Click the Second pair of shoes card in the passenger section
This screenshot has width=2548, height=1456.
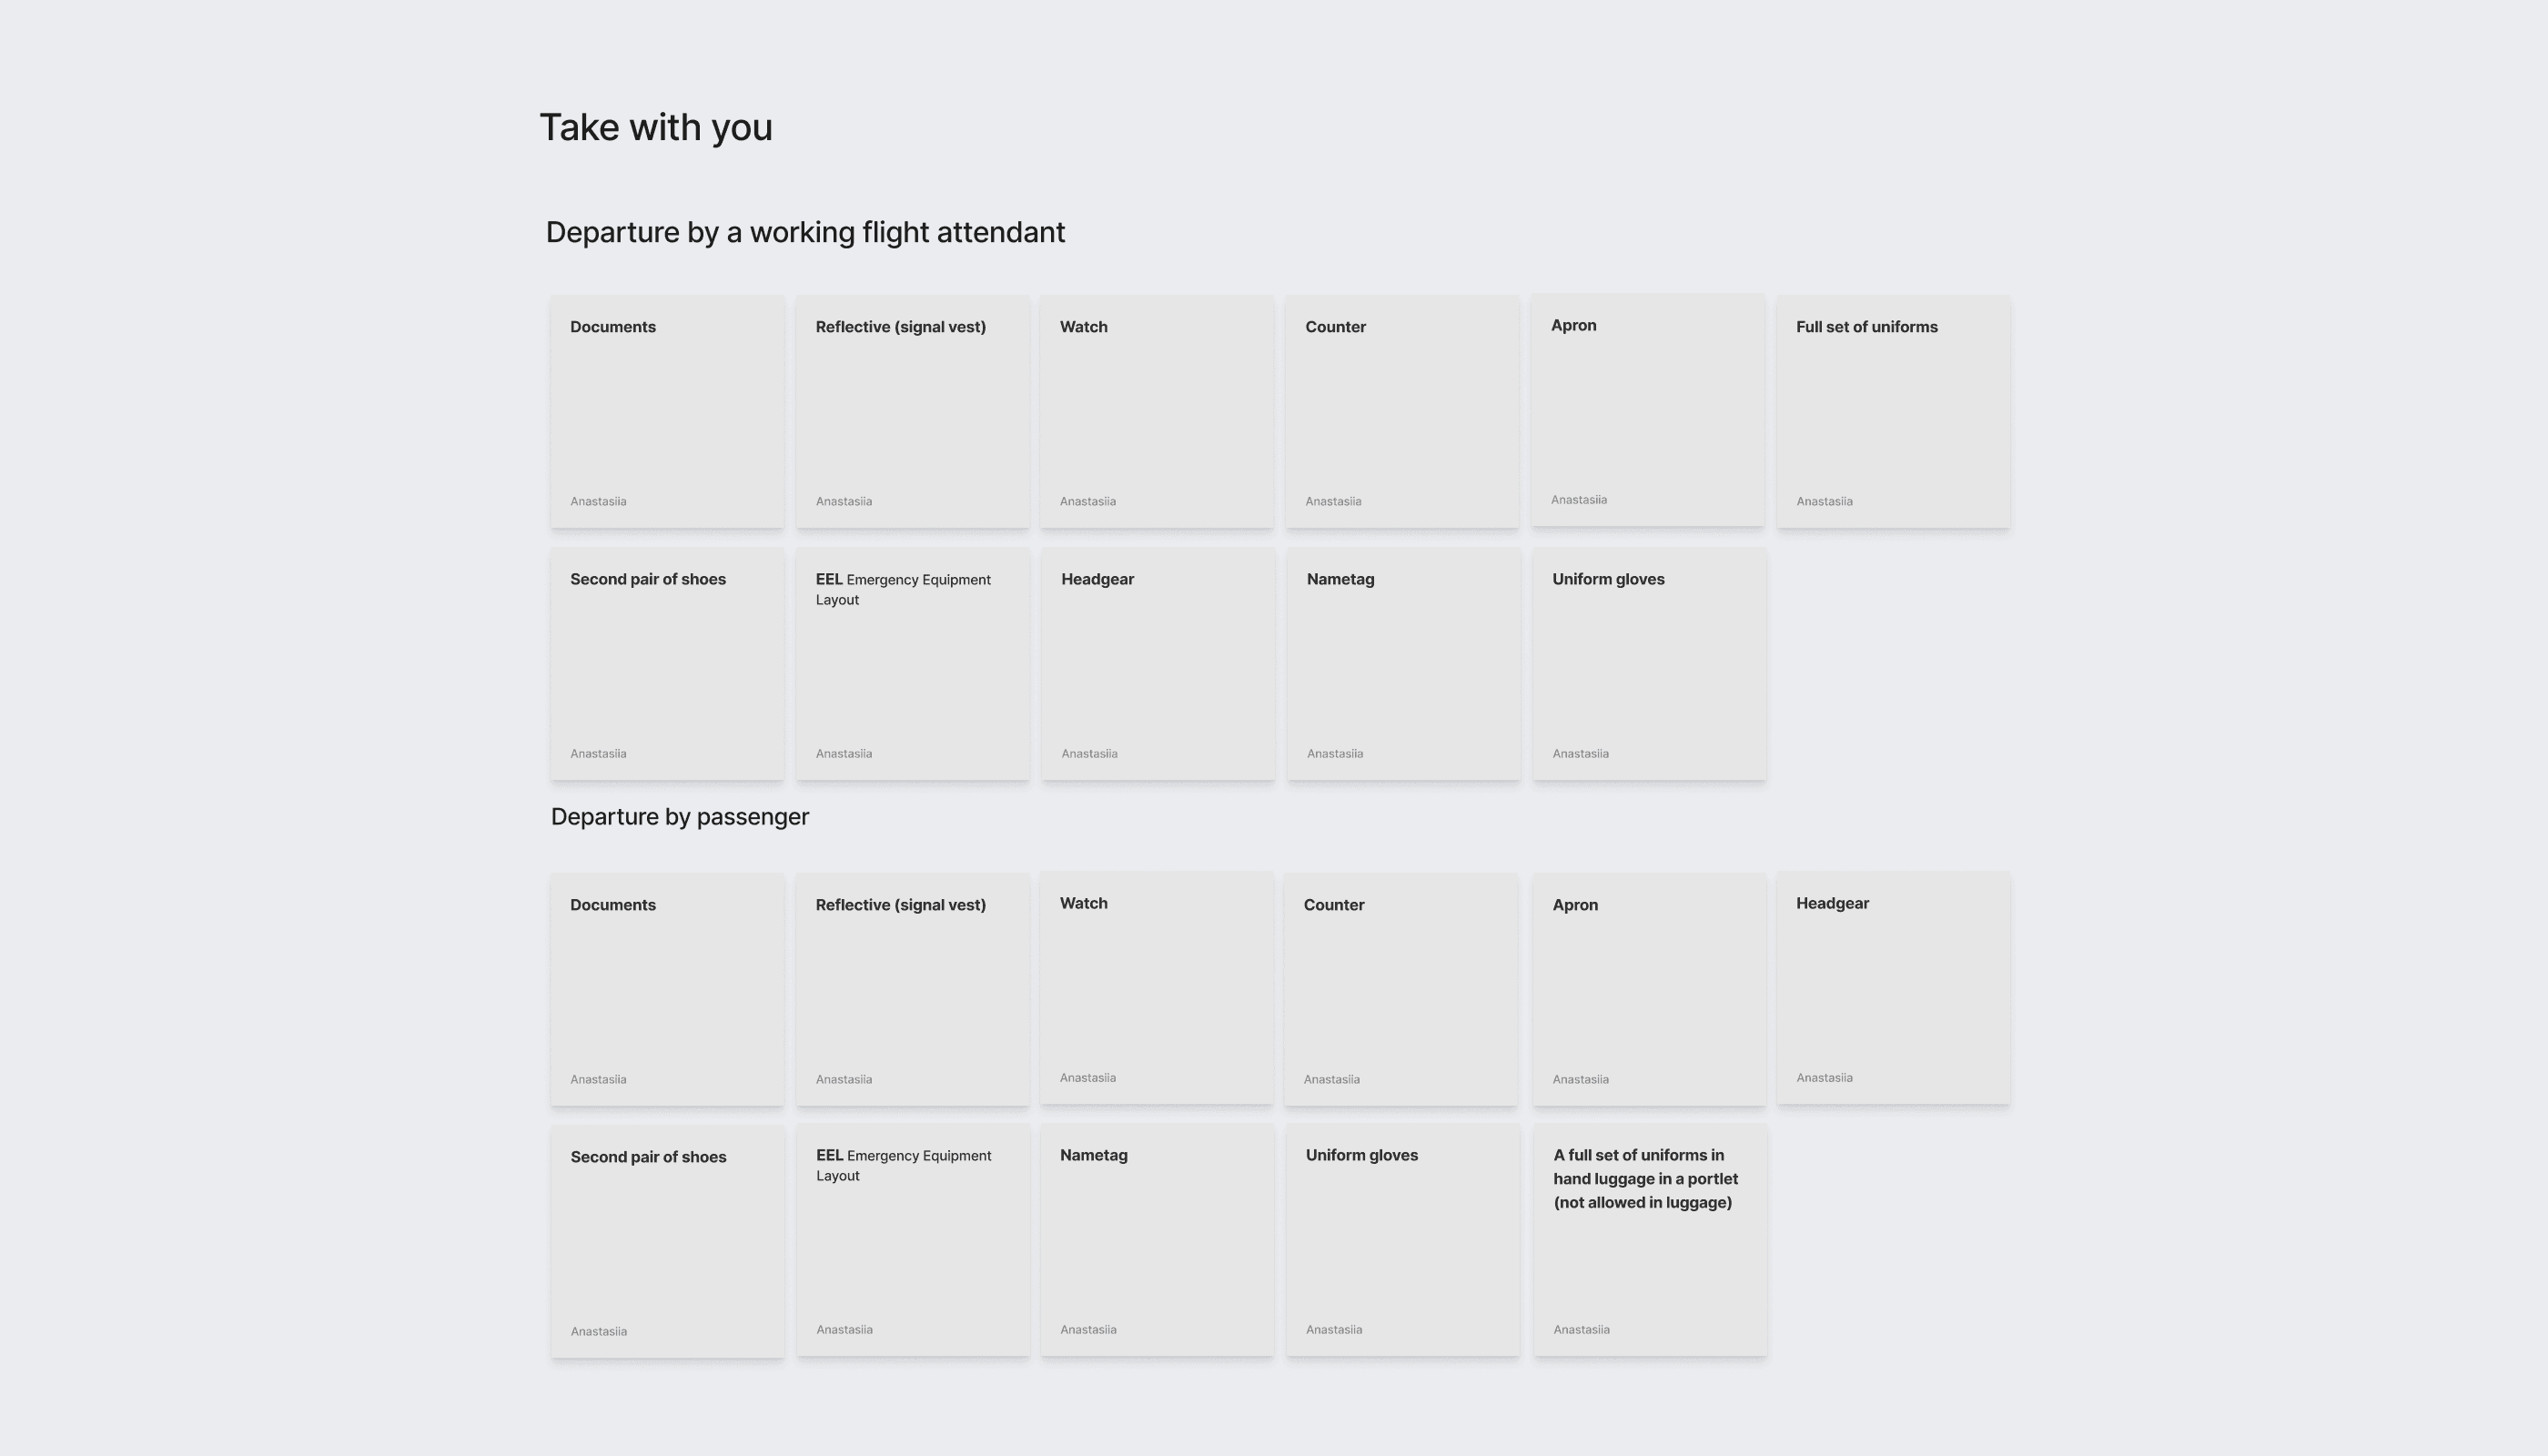667,1241
